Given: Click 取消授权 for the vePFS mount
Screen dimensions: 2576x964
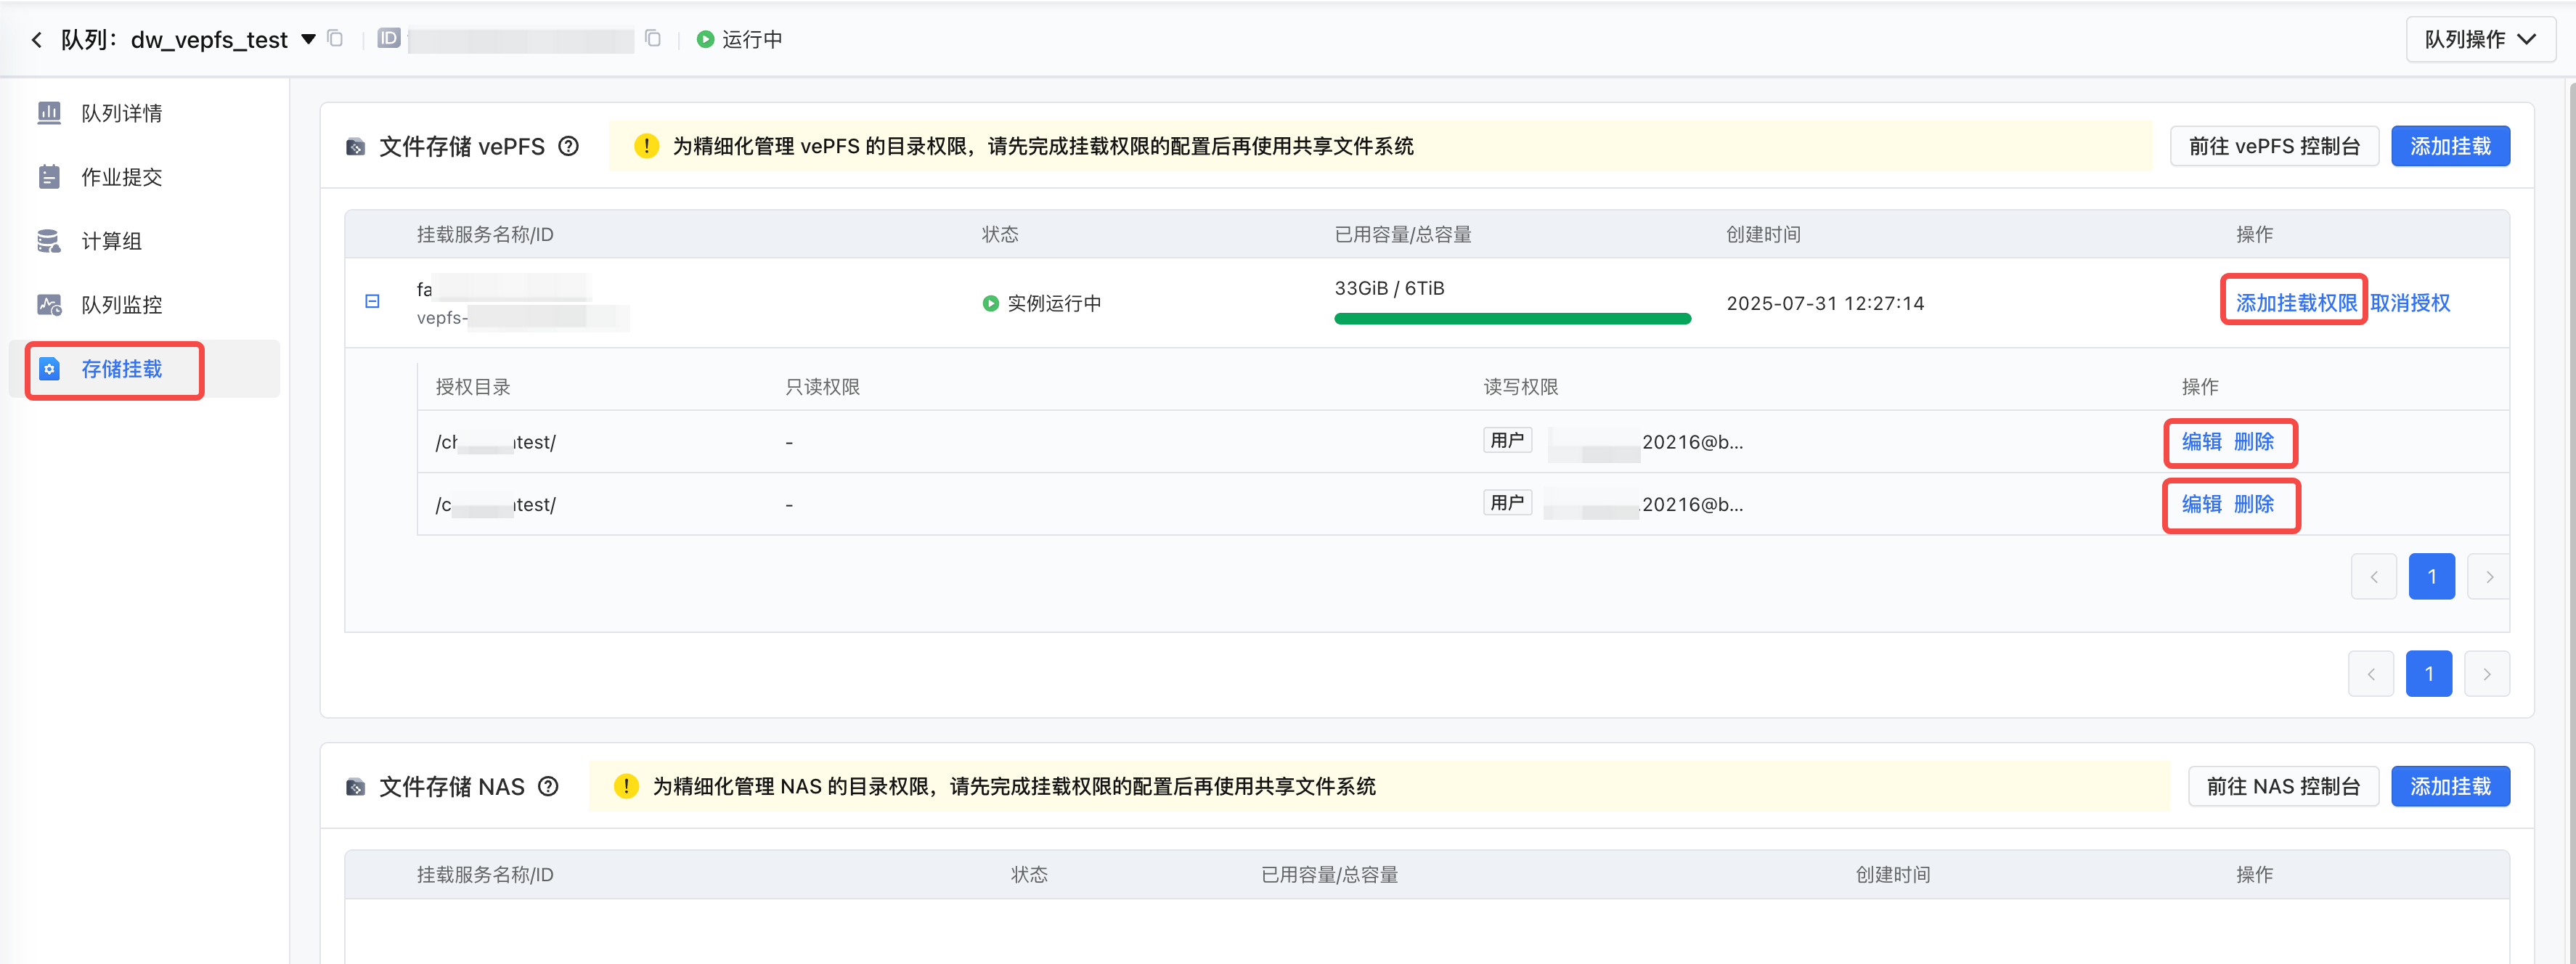Looking at the screenshot, I should (2410, 303).
